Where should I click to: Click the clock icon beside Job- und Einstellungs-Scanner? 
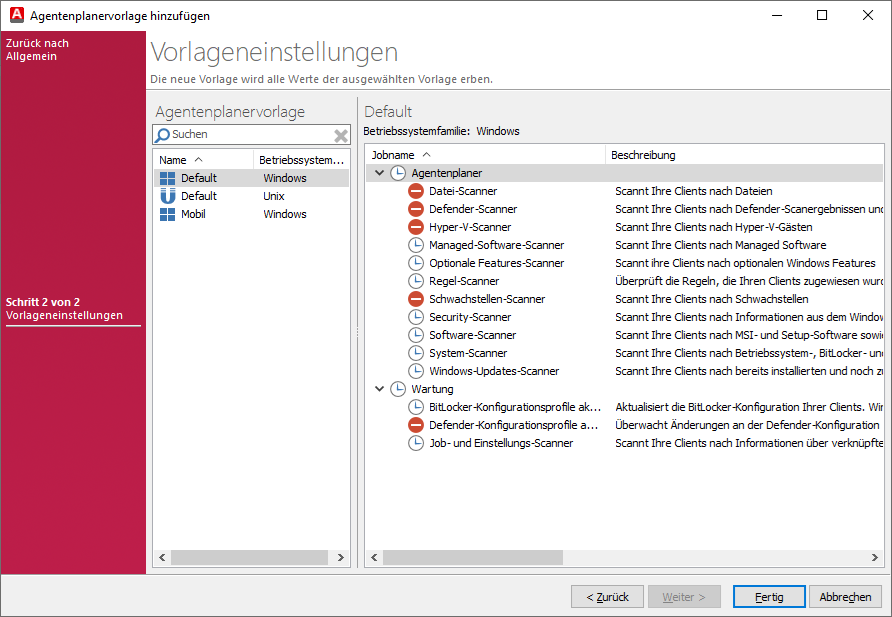point(416,443)
